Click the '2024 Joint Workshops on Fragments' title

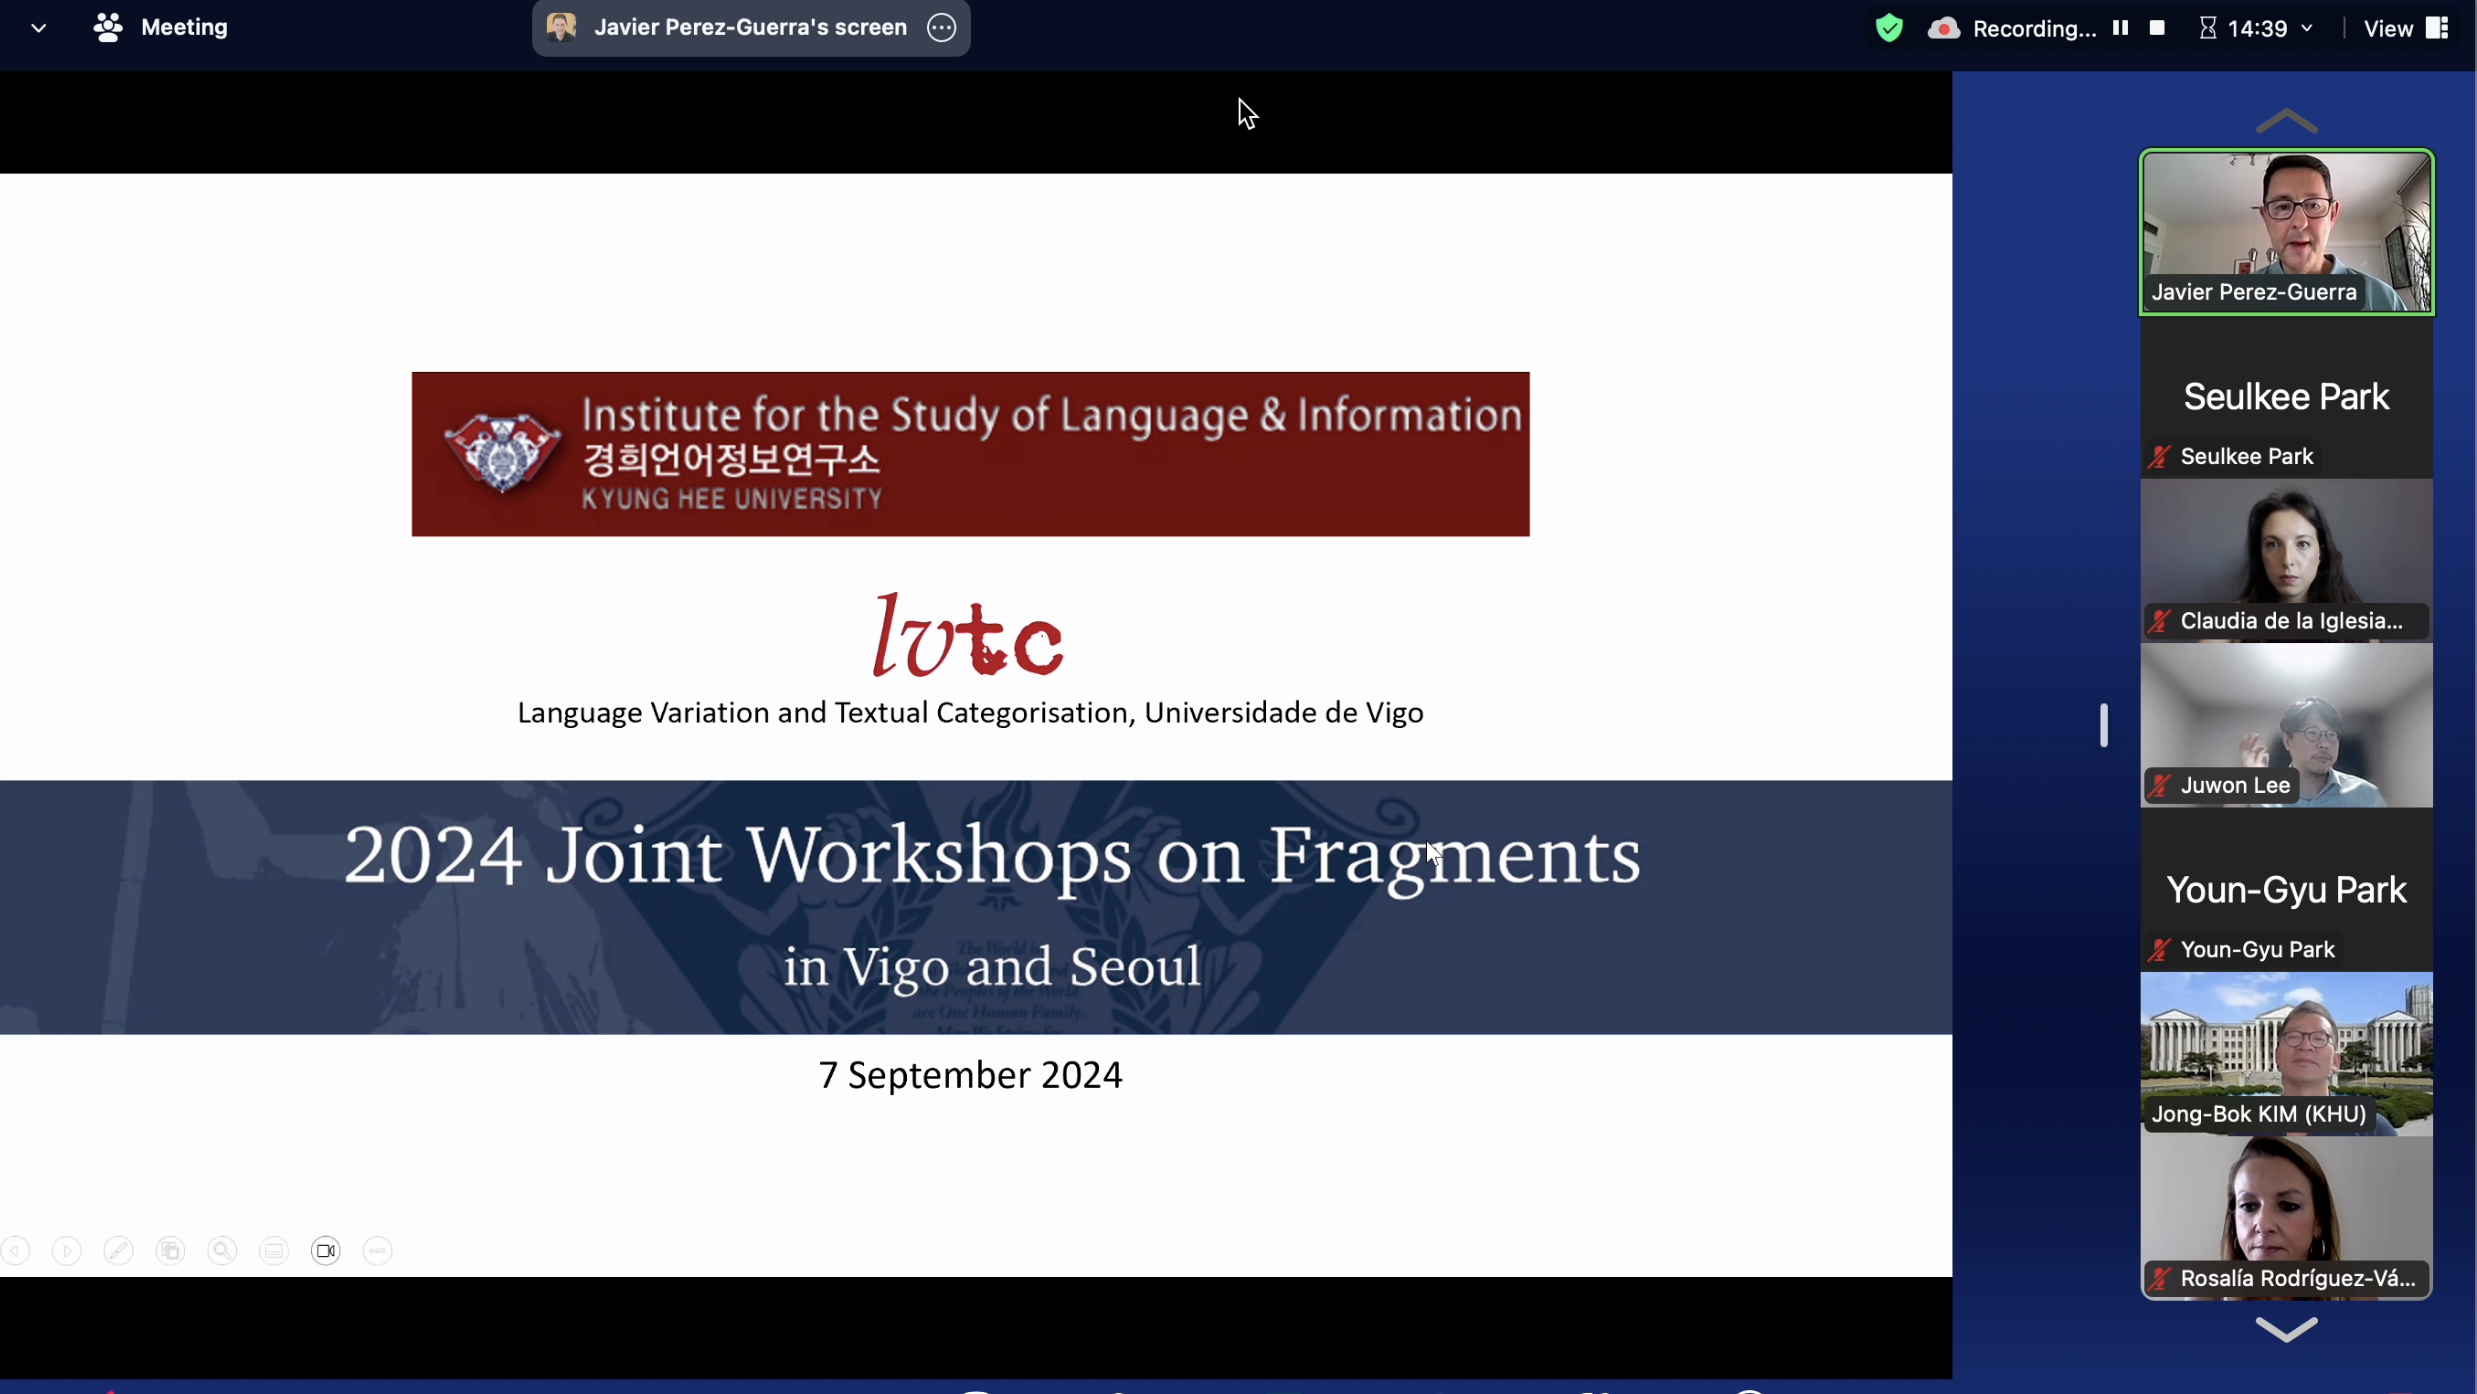[x=992, y=856]
